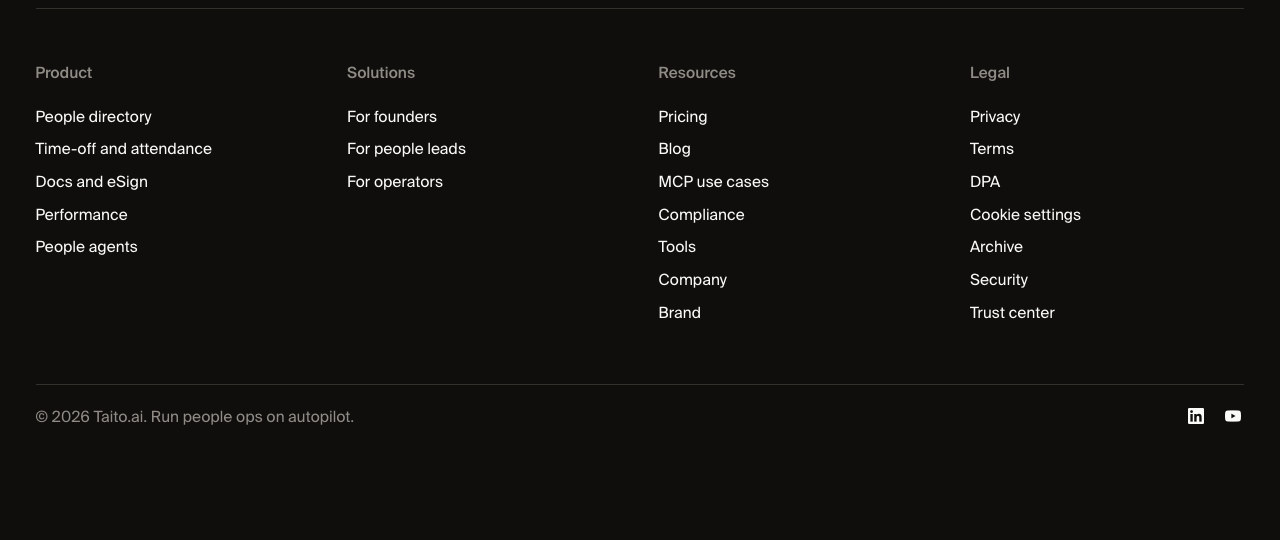Open Docs and eSign page
The image size is (1280, 540).
click(x=92, y=182)
